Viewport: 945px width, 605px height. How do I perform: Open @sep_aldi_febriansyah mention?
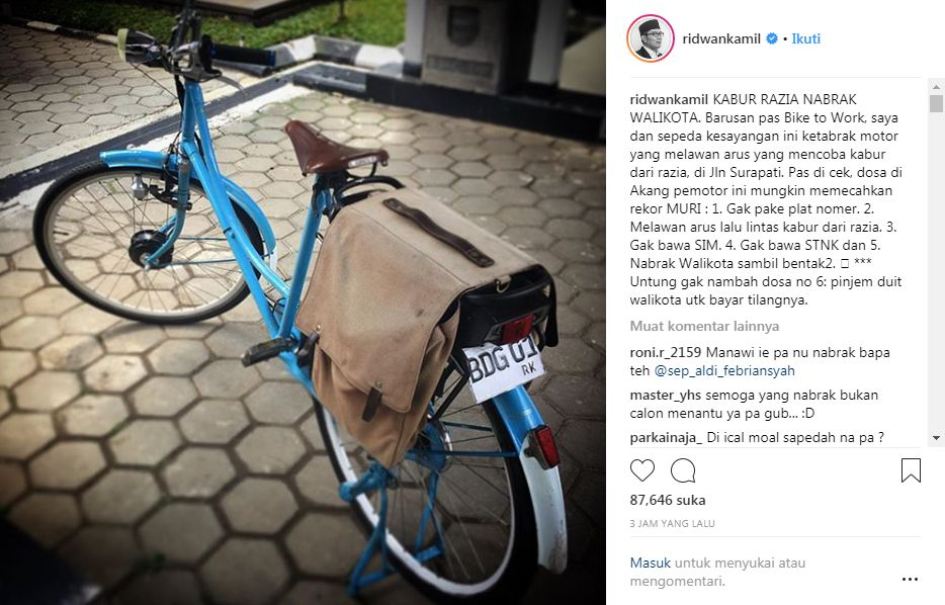[x=724, y=371]
